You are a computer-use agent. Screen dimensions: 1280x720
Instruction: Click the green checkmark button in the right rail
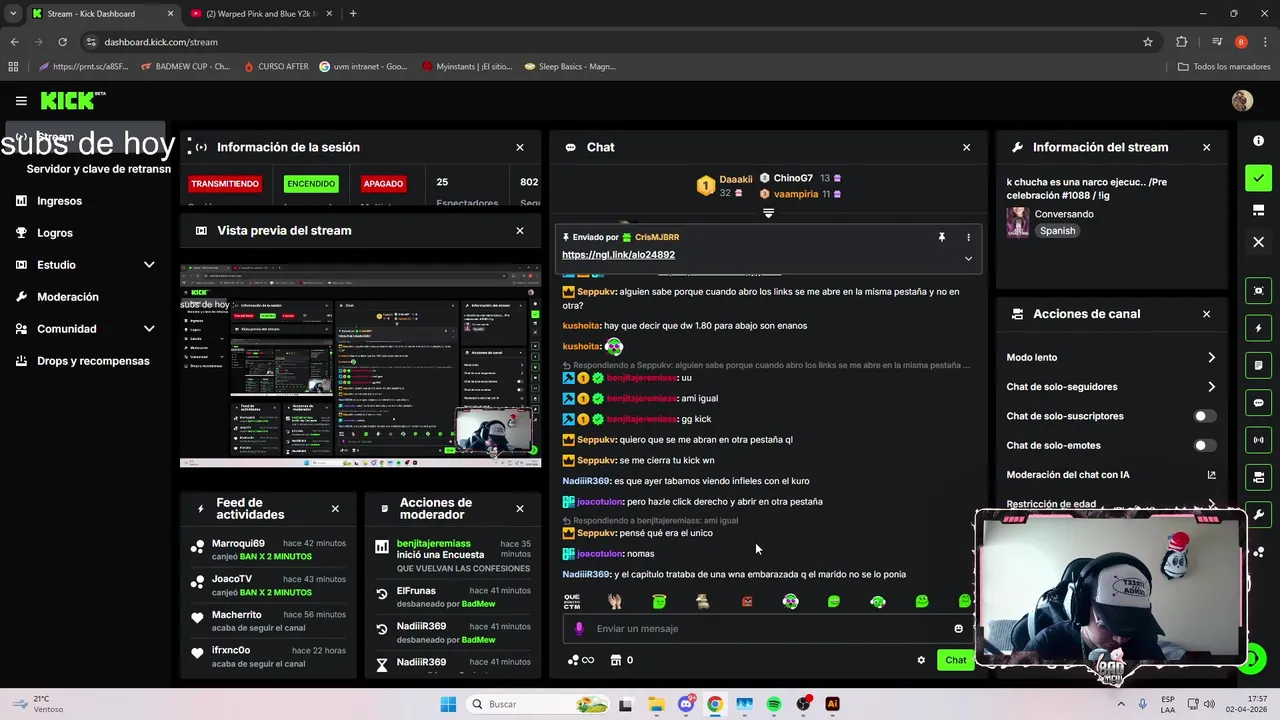pos(1258,178)
